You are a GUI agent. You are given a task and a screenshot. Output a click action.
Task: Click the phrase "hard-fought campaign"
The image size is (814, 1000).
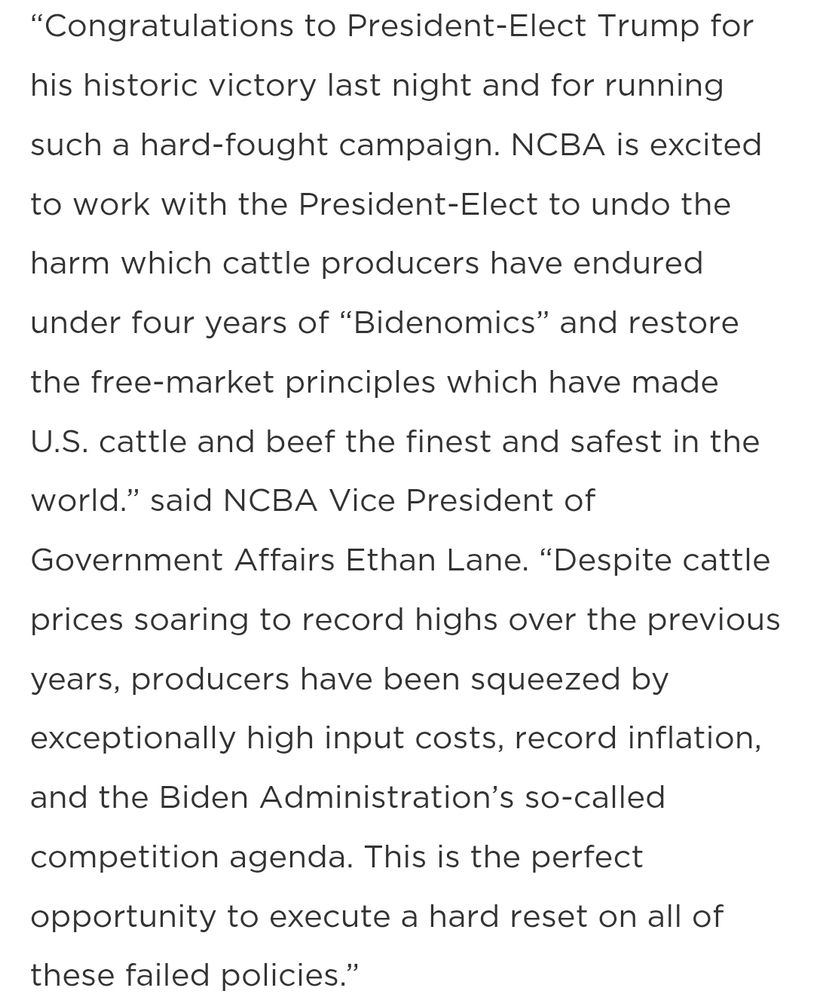point(320,146)
